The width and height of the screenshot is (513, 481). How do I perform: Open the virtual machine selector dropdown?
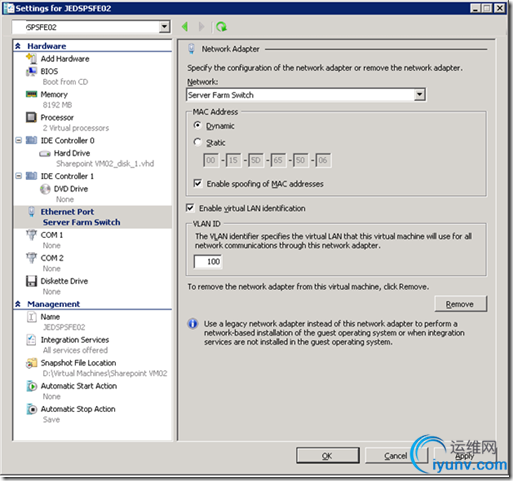click(x=164, y=27)
